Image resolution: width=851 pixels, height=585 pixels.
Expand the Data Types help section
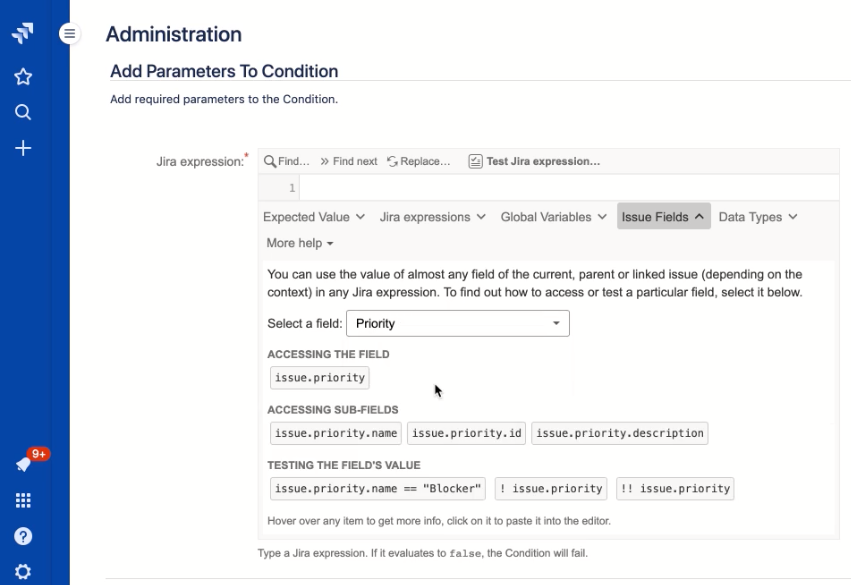click(x=758, y=217)
